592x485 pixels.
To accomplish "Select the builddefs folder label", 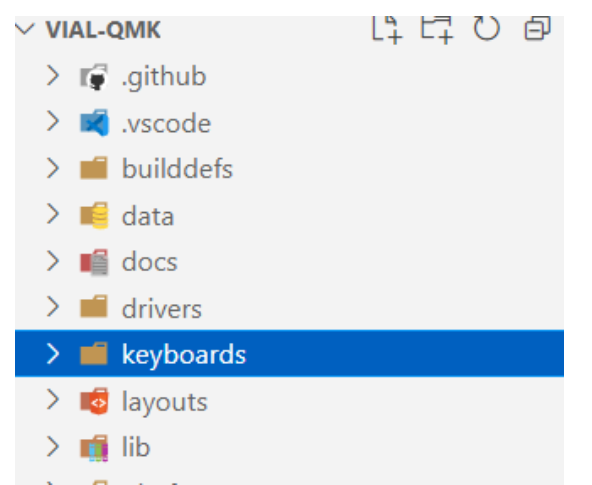I will click(x=177, y=169).
